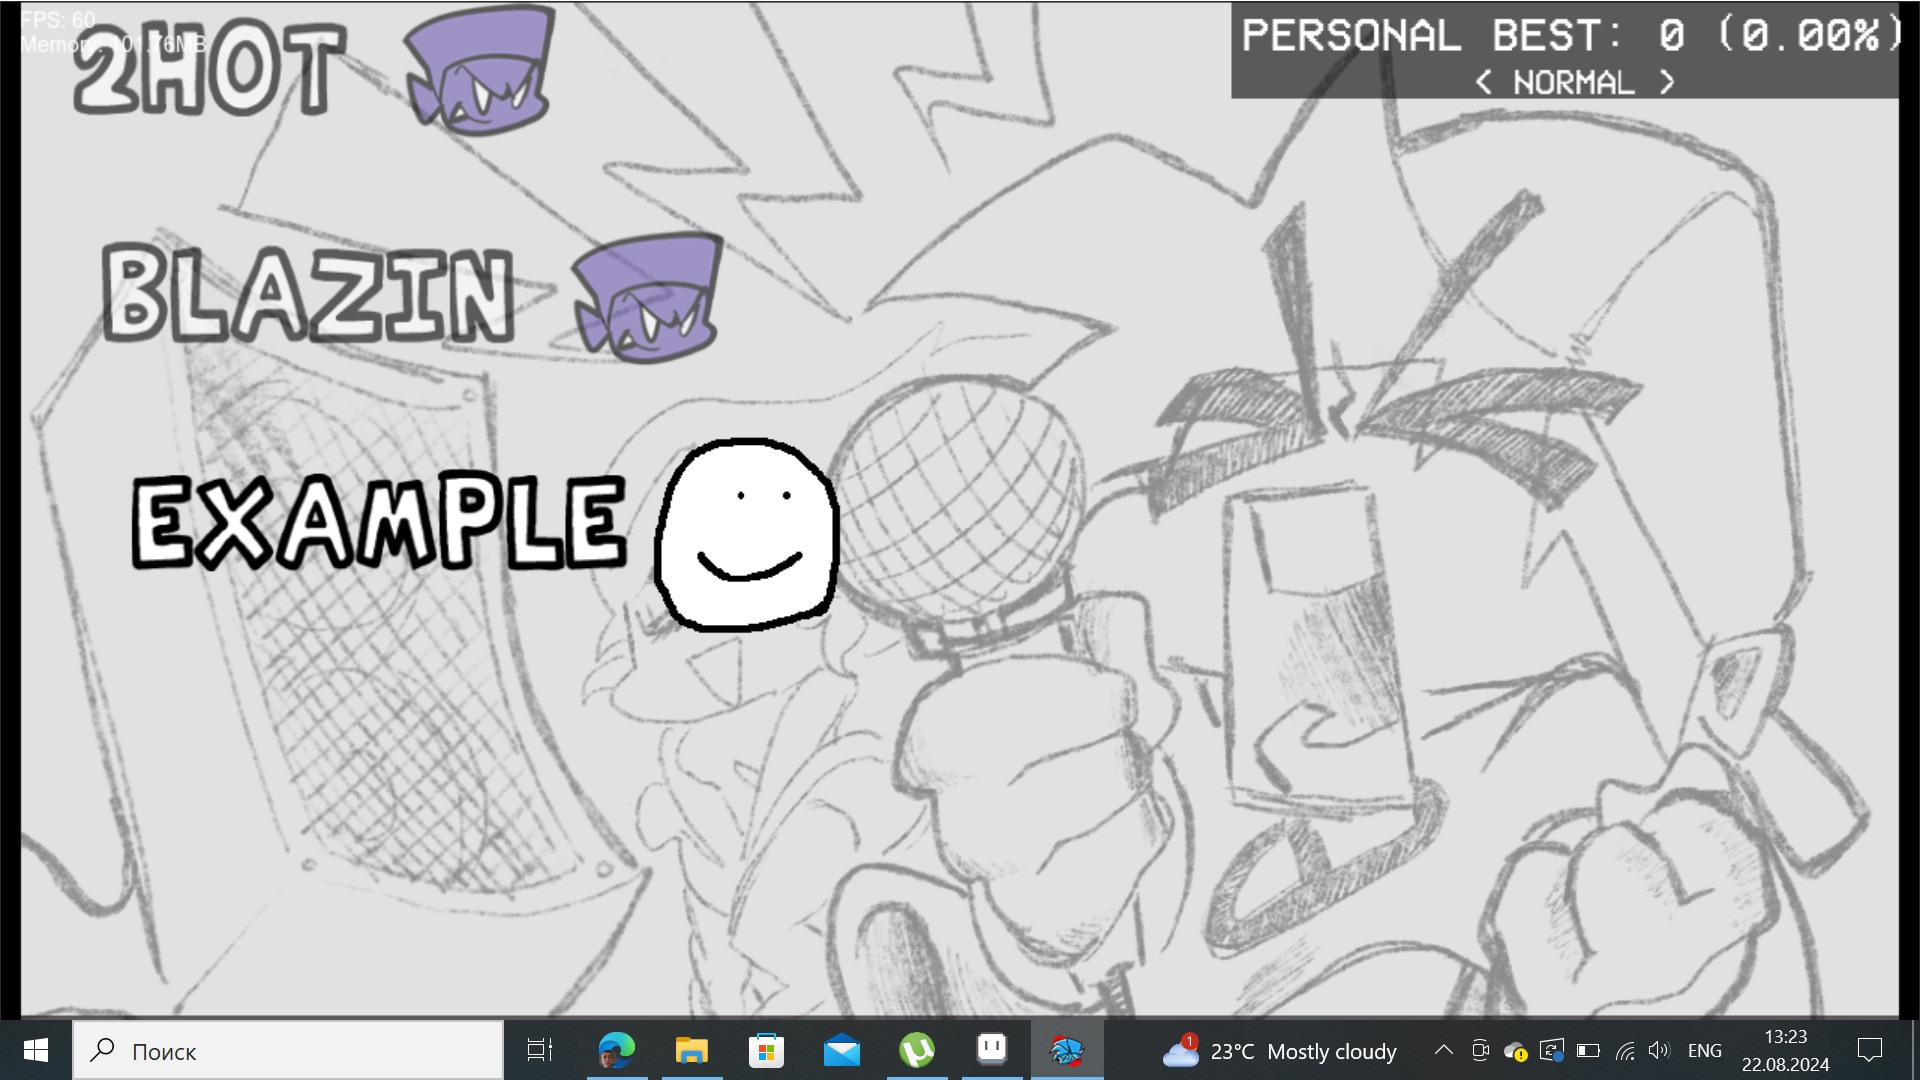Change the ENG input language
Viewport: 1920px width, 1080px height.
1705,1050
